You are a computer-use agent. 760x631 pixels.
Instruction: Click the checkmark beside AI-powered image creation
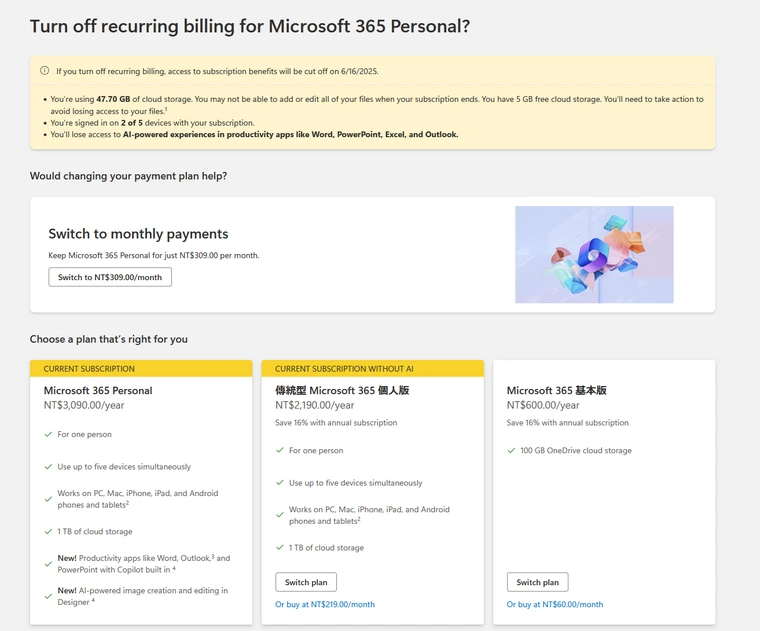pyautogui.click(x=48, y=596)
